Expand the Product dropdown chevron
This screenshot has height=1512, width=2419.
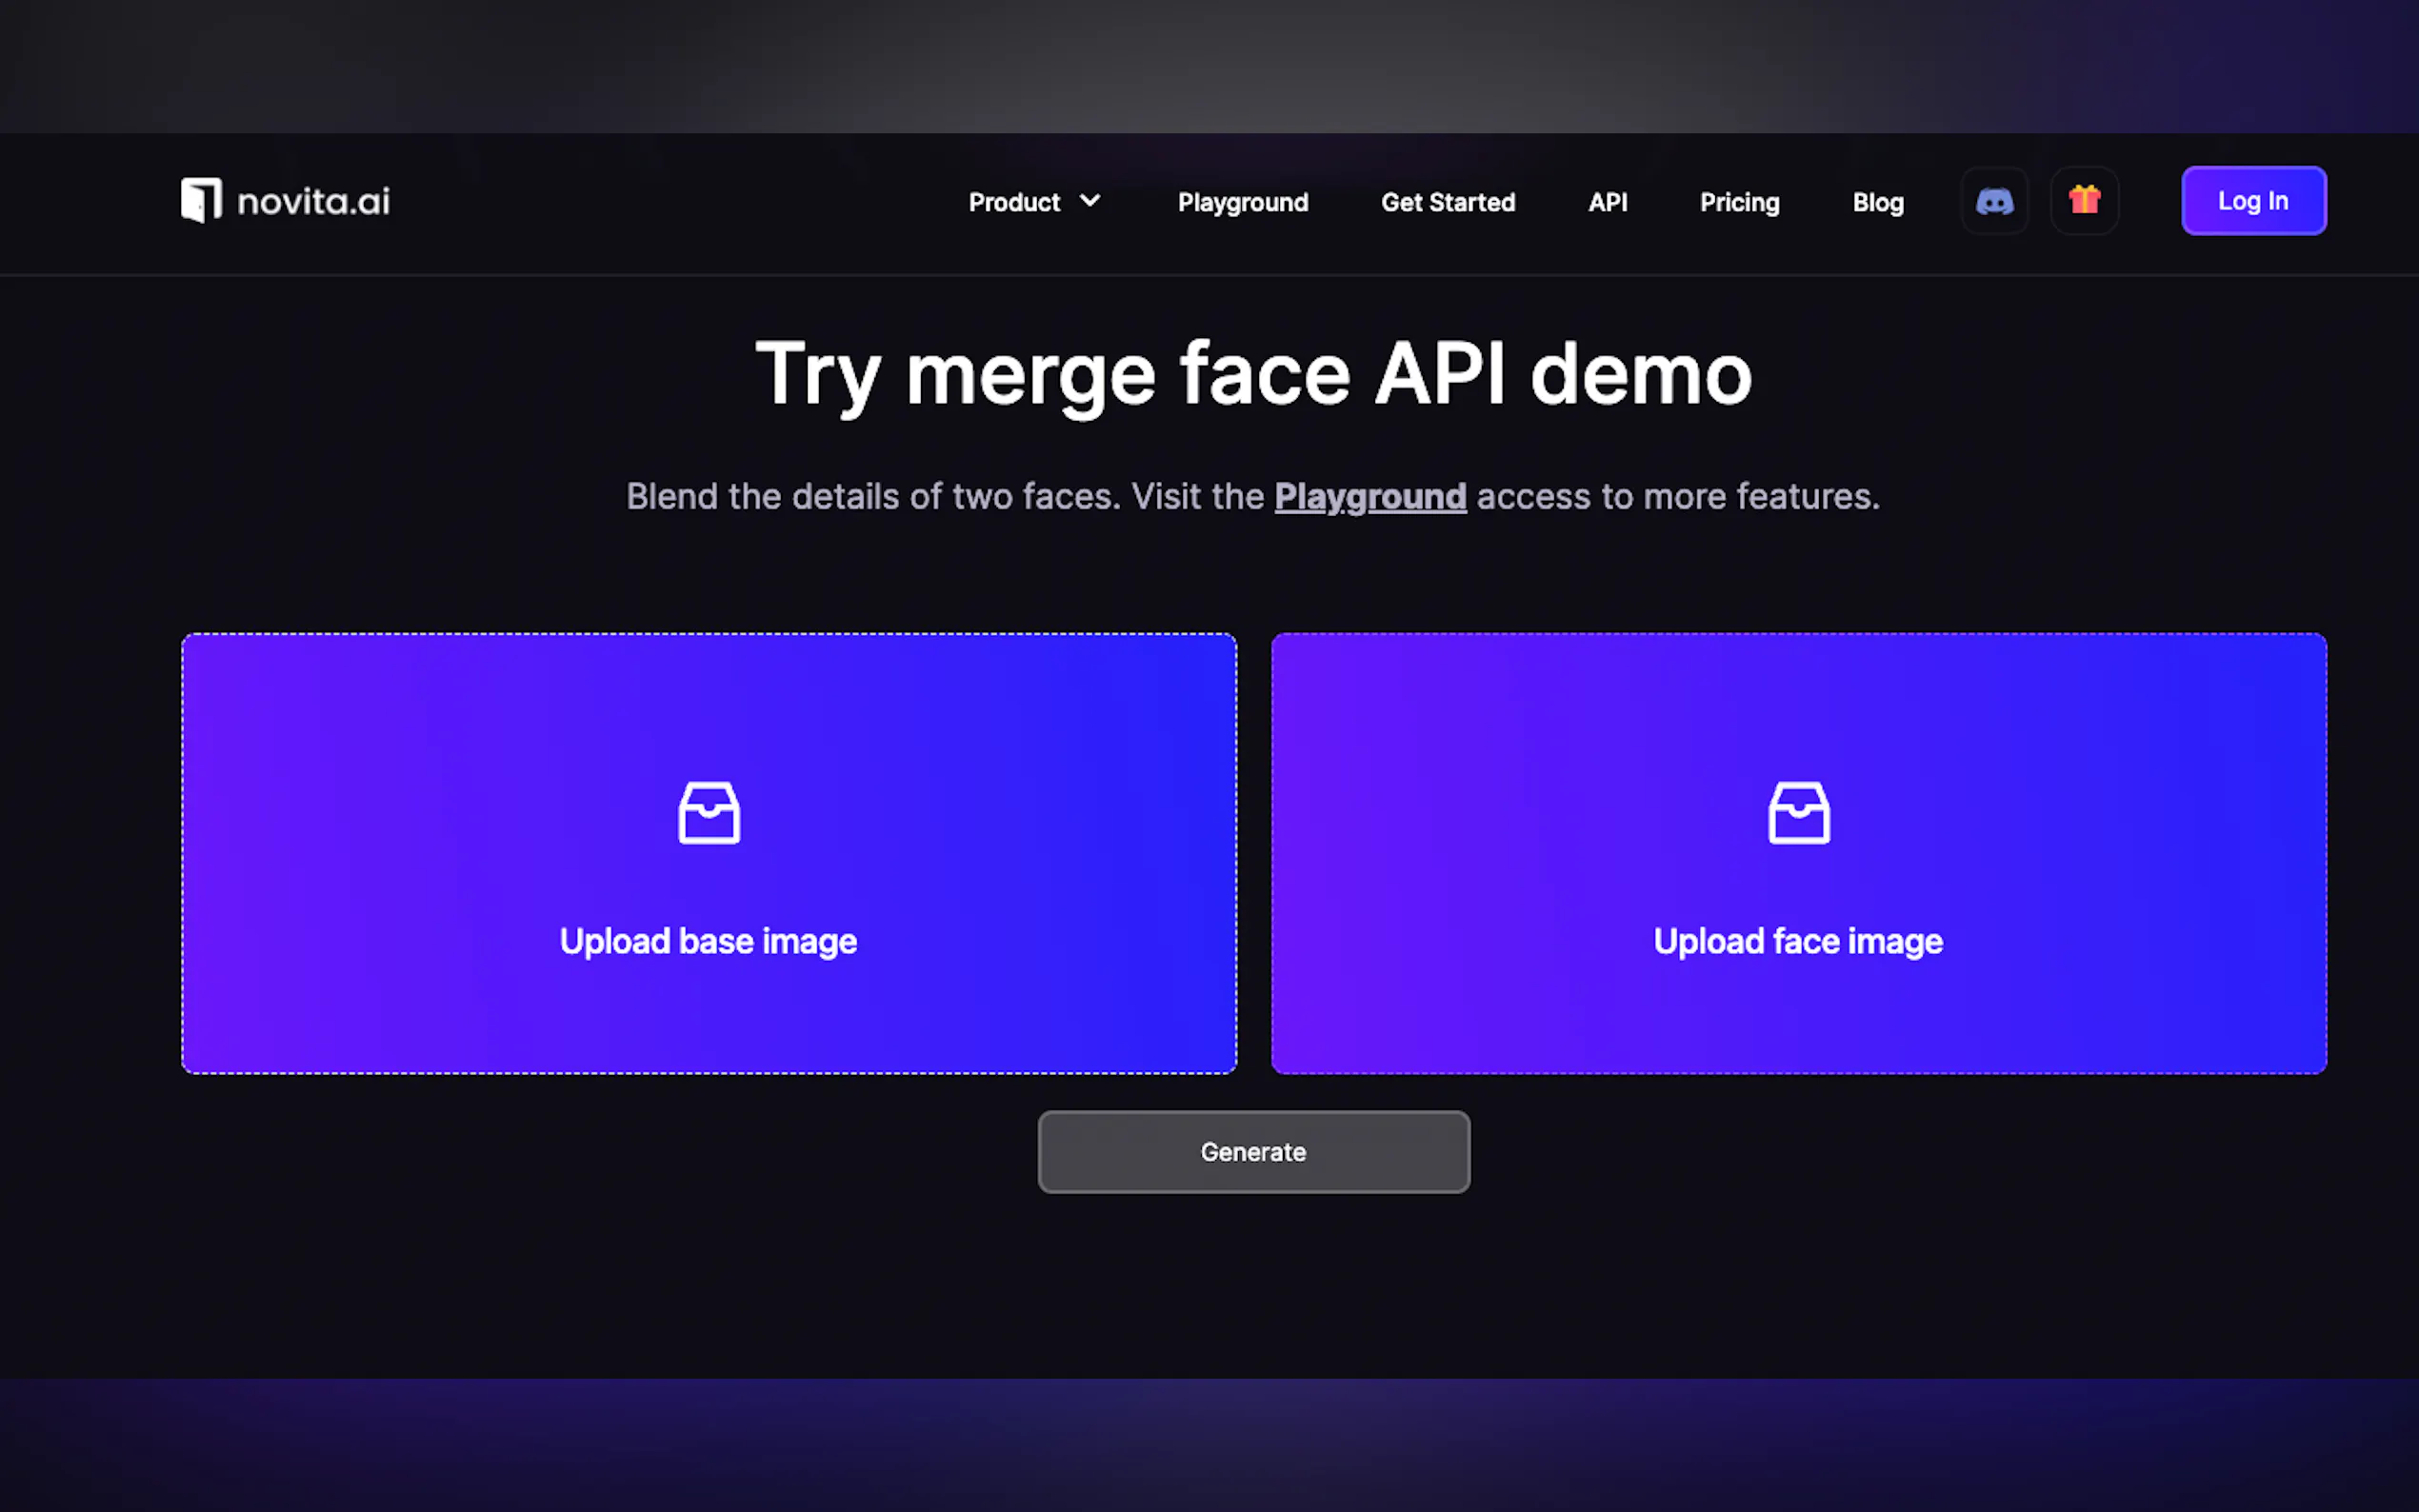pos(1090,201)
